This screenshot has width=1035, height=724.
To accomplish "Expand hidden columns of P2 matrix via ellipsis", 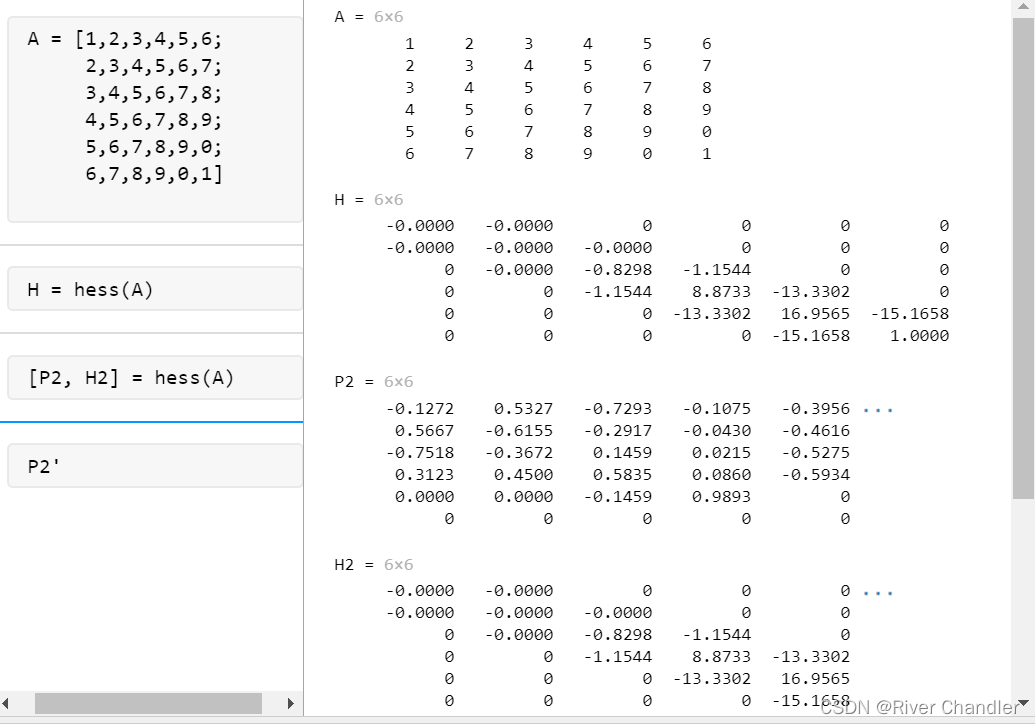I will click(x=877, y=408).
